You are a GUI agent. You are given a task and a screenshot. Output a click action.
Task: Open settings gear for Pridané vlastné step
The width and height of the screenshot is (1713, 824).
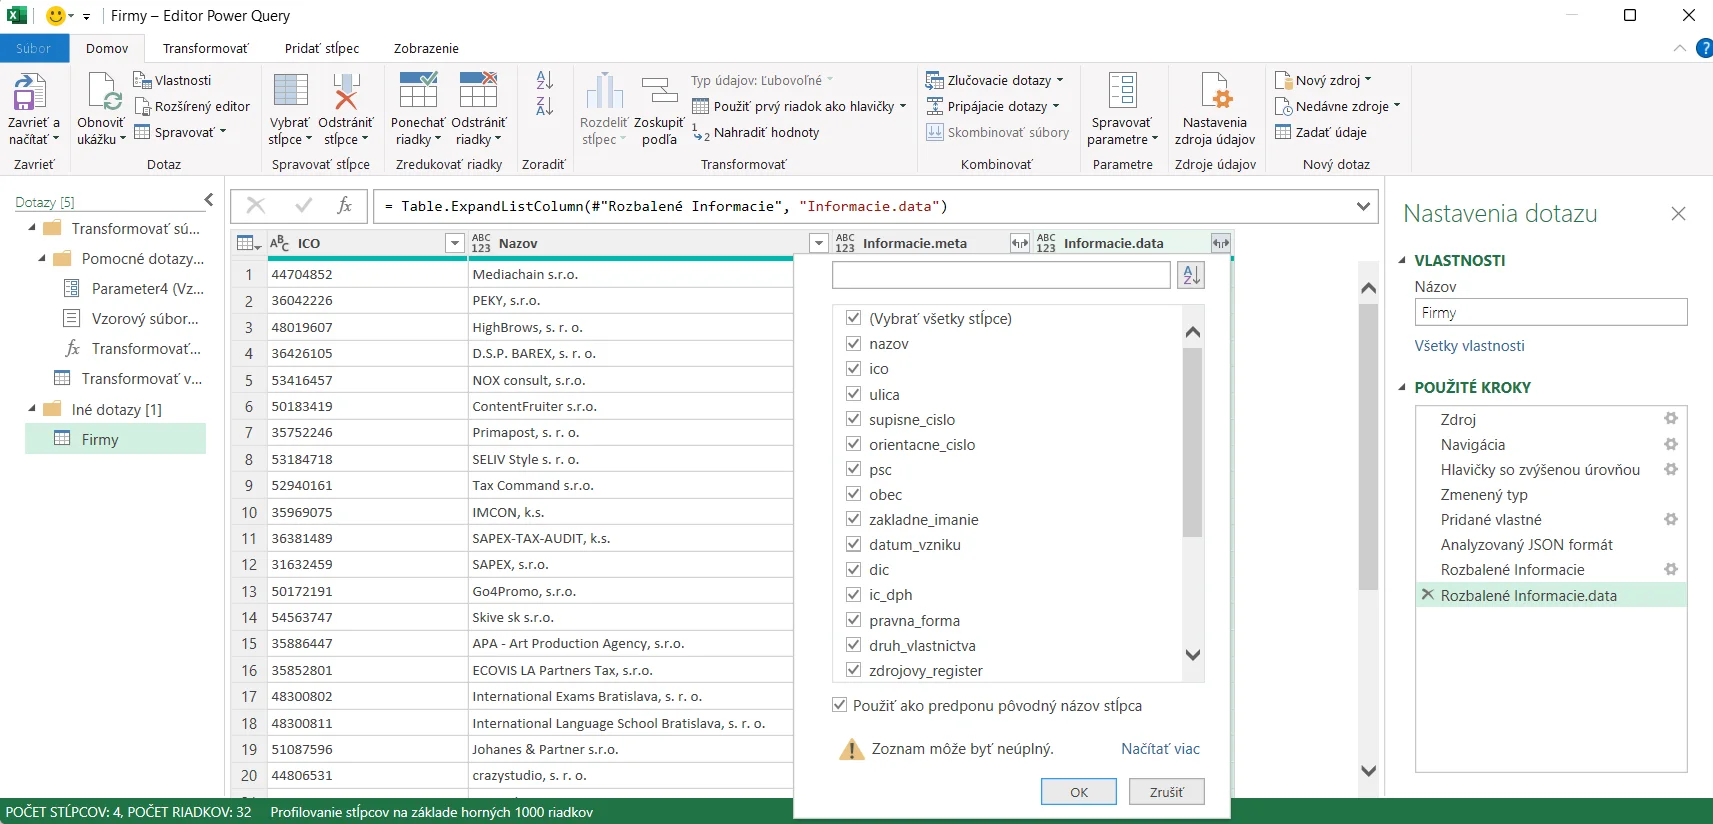pyautogui.click(x=1670, y=519)
